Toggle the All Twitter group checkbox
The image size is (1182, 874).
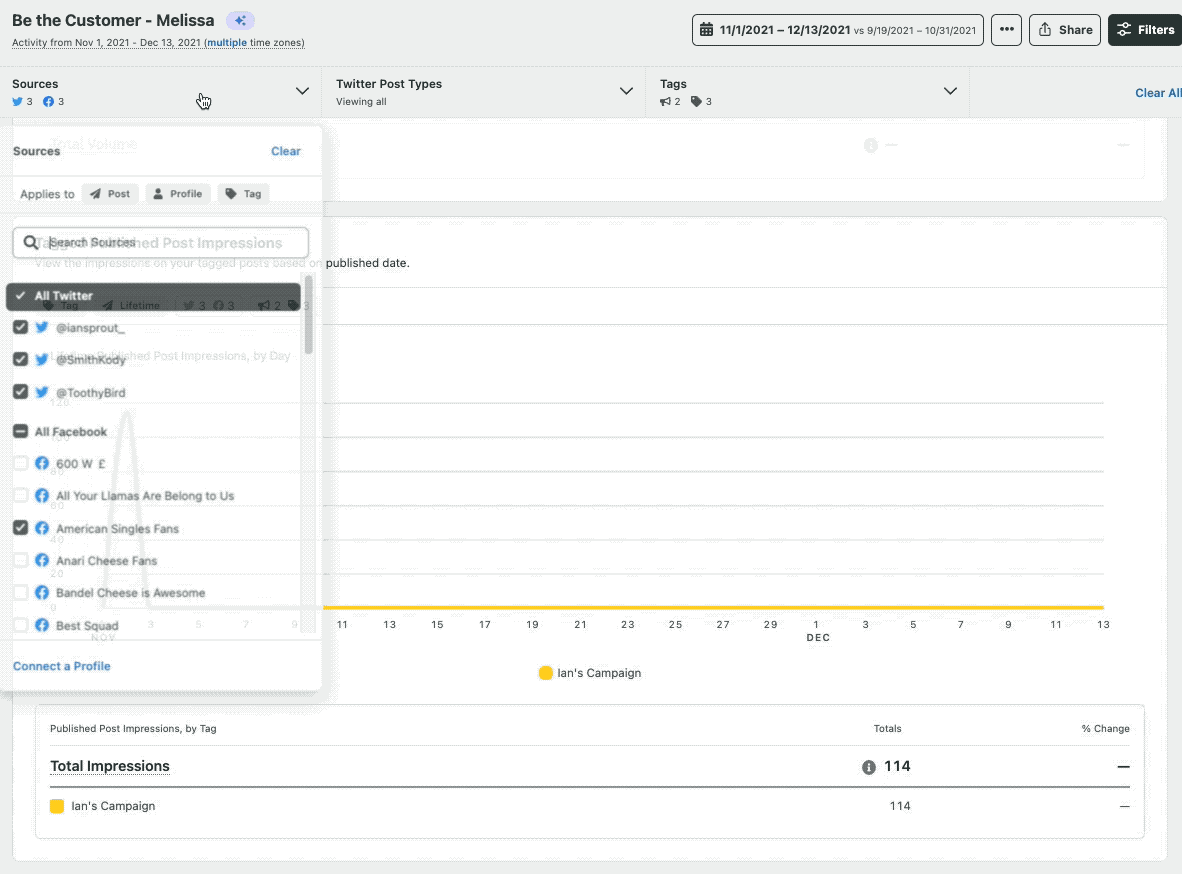(x=20, y=296)
